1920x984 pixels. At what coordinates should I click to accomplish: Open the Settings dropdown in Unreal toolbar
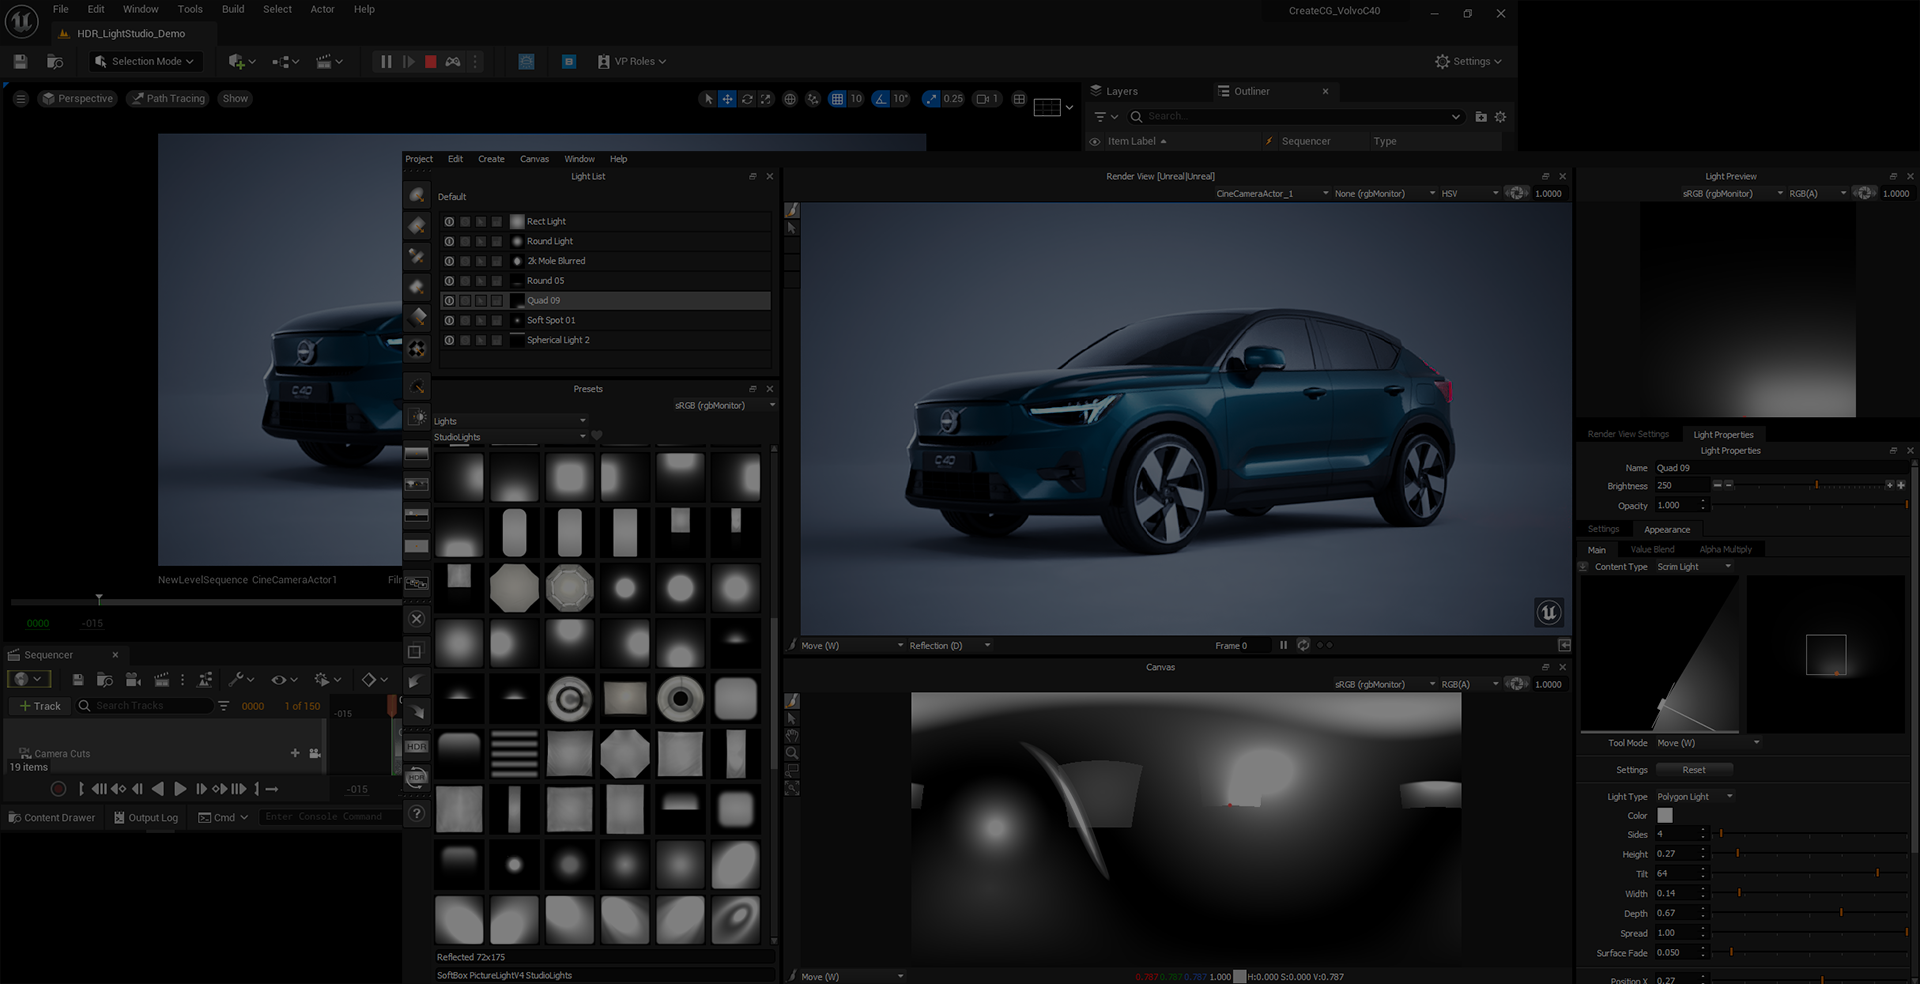click(1468, 62)
